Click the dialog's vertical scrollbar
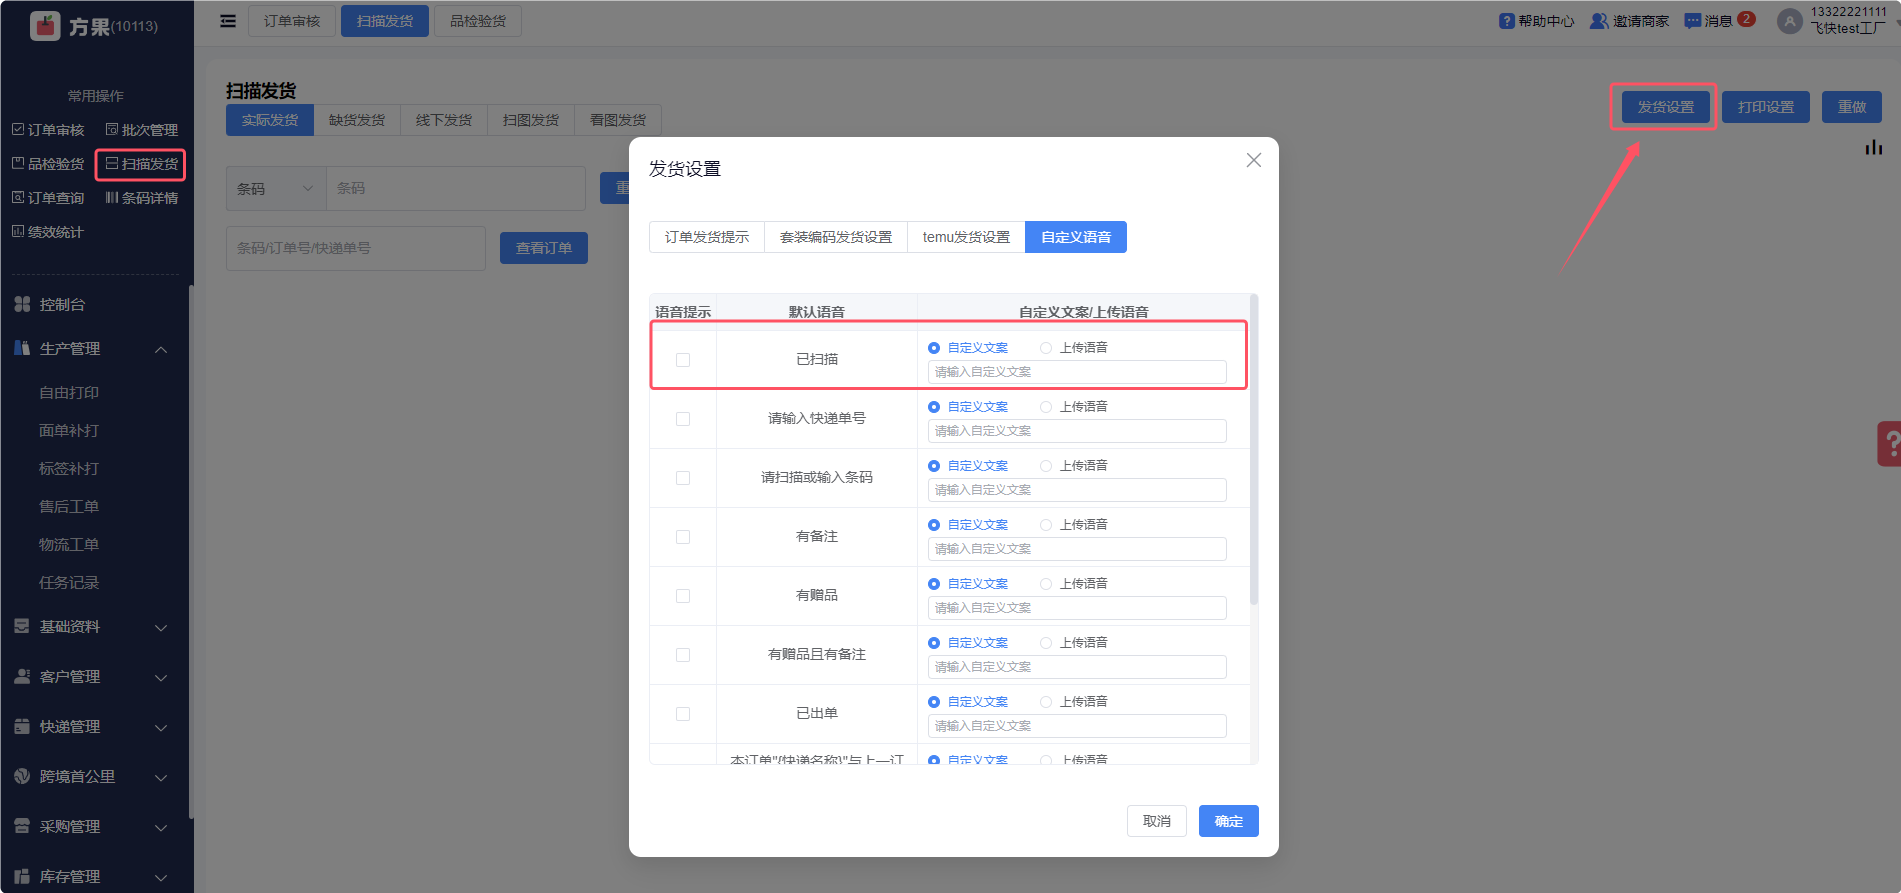The image size is (1901, 893). [x=1254, y=450]
